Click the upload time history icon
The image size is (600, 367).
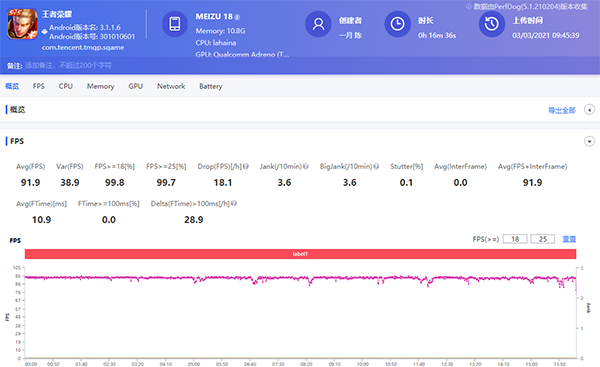(x=492, y=24)
